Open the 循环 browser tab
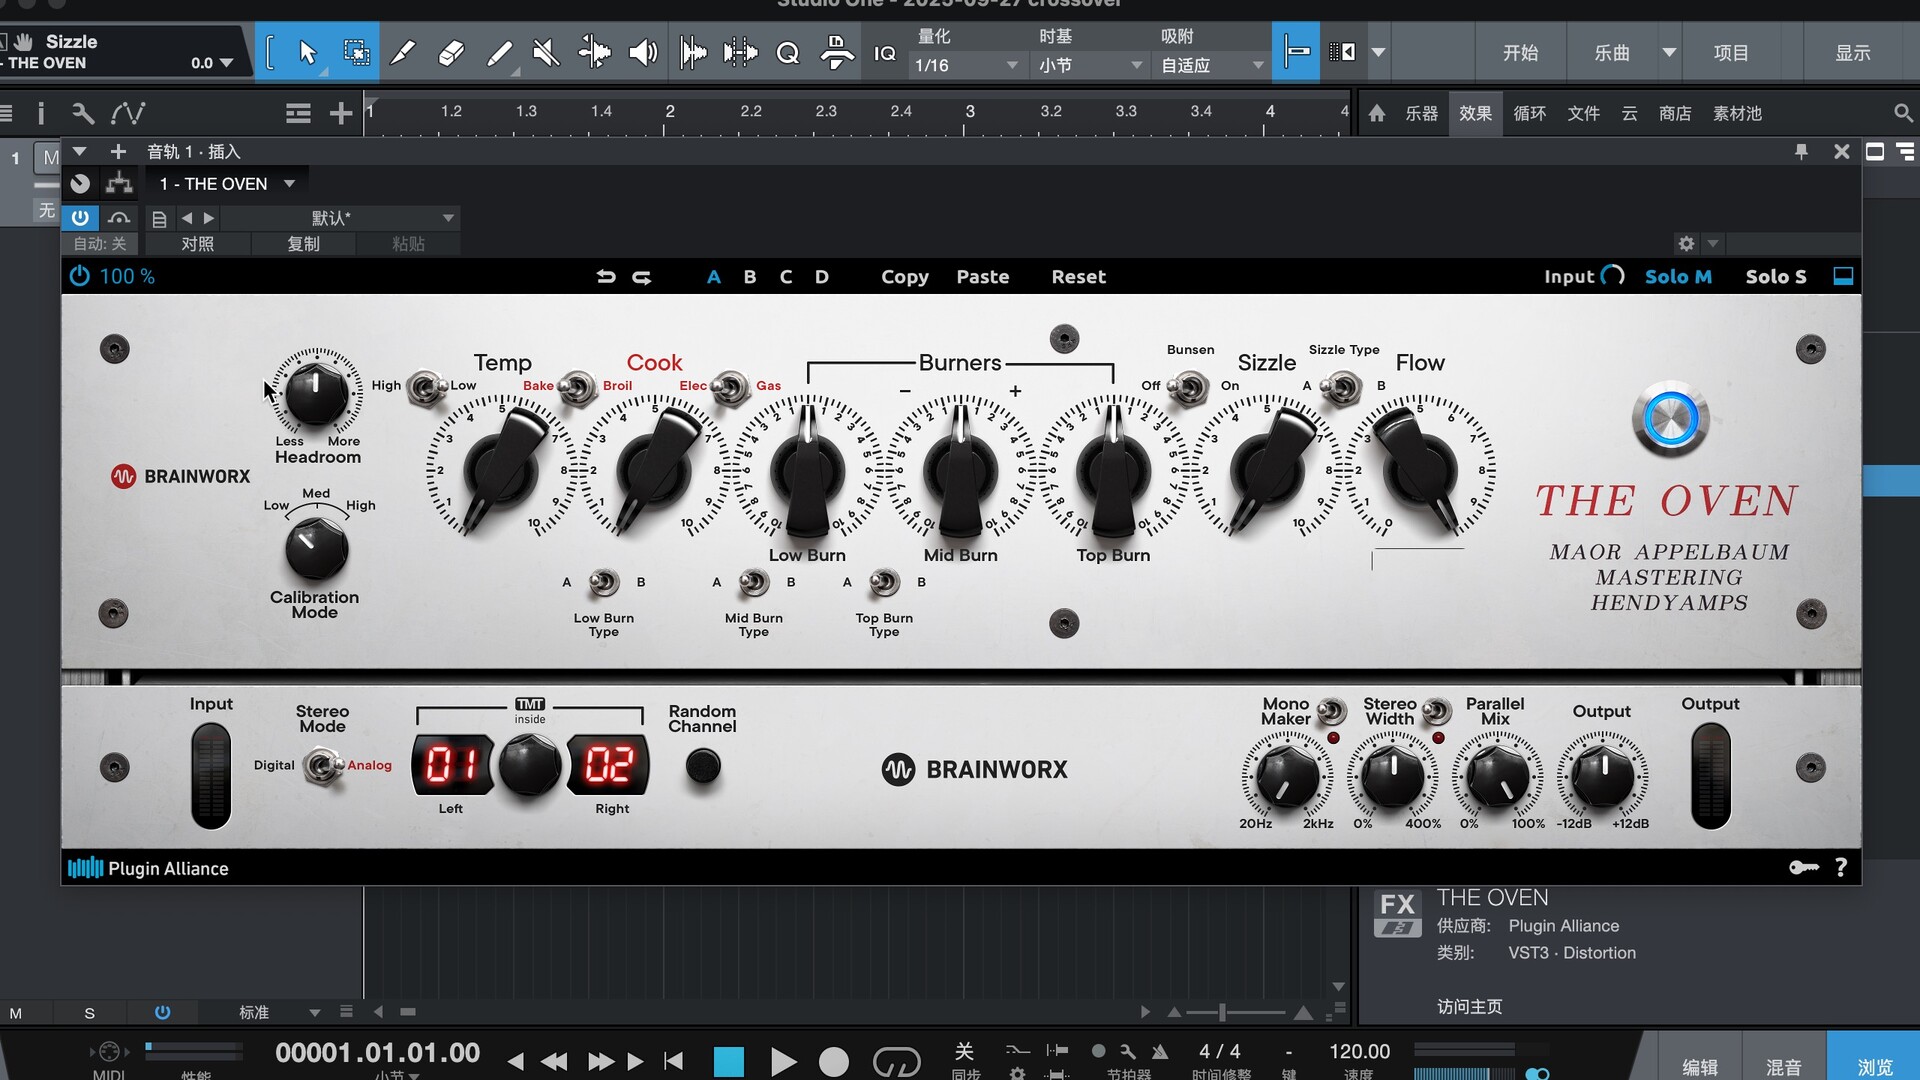This screenshot has height=1080, width=1920. (1529, 114)
